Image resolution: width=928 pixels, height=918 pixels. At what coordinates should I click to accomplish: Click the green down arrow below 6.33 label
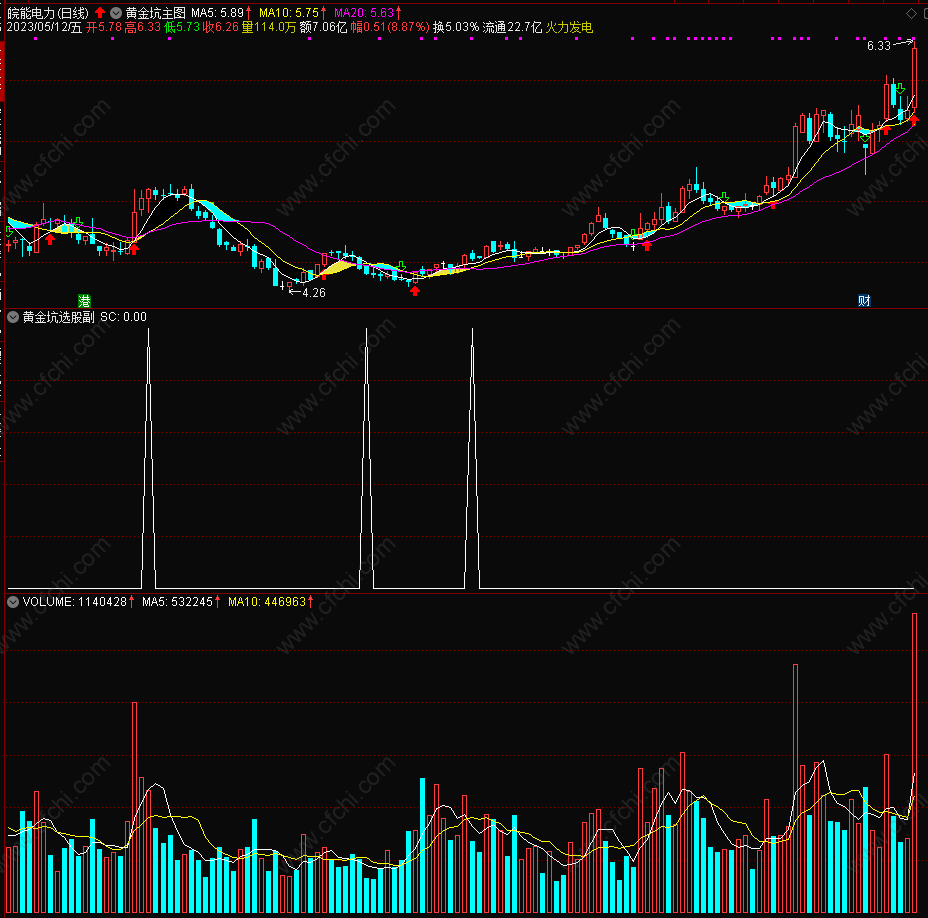pos(900,89)
